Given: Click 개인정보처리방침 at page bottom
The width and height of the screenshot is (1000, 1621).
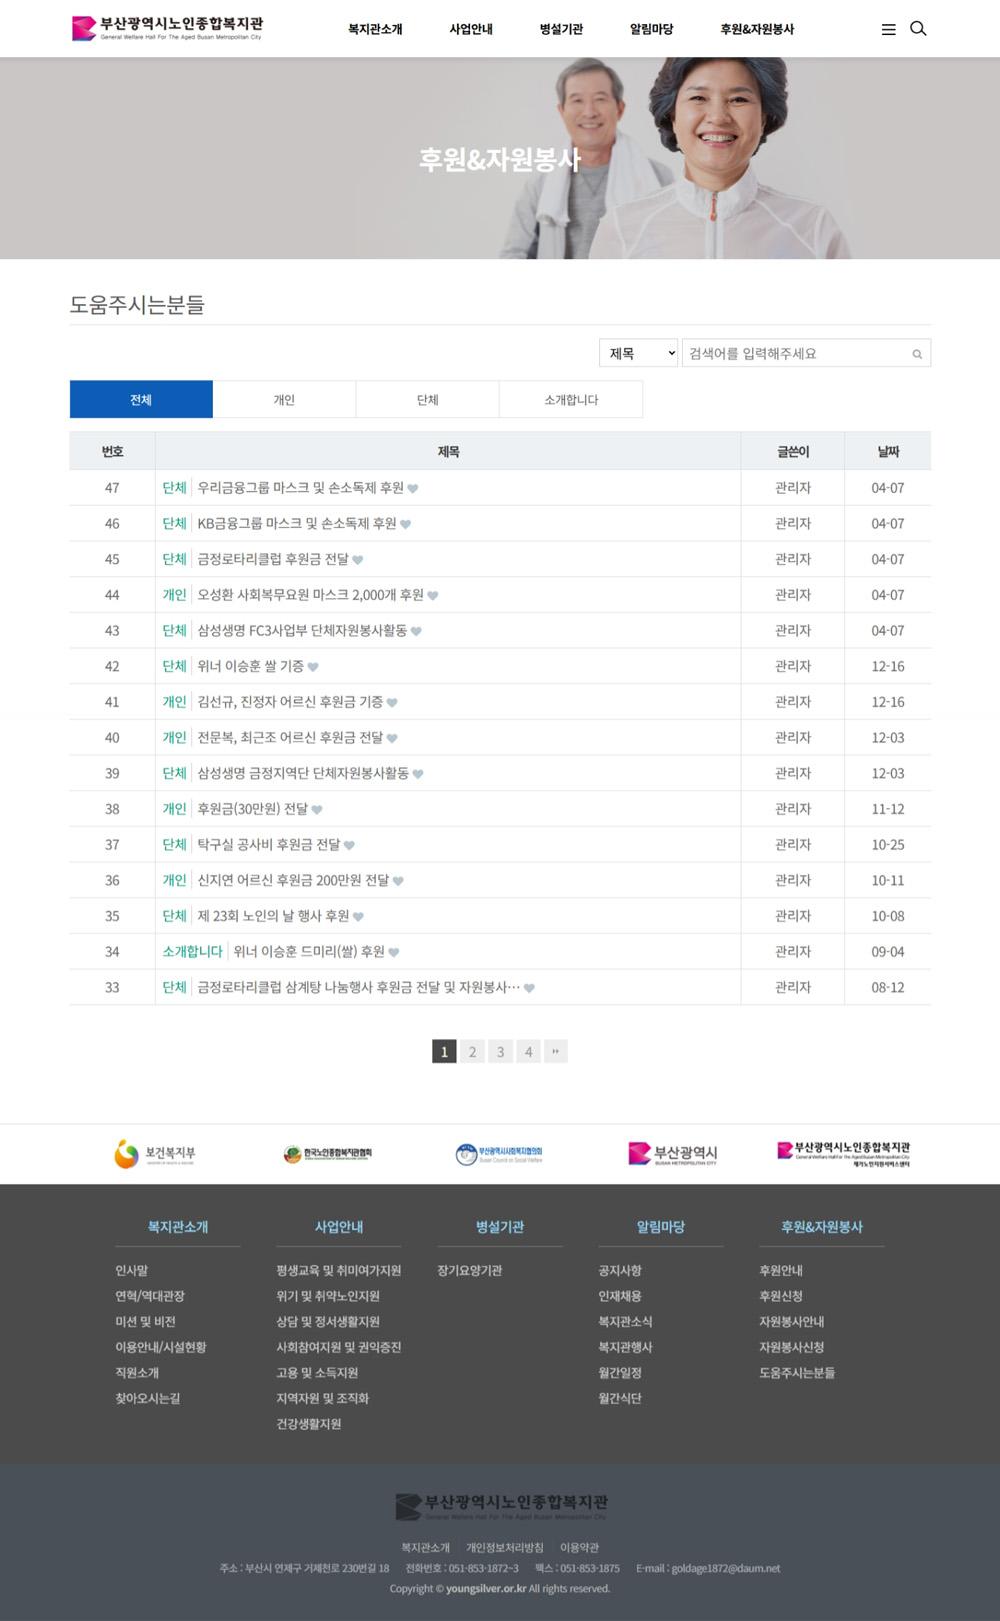Looking at the screenshot, I should click(505, 1548).
